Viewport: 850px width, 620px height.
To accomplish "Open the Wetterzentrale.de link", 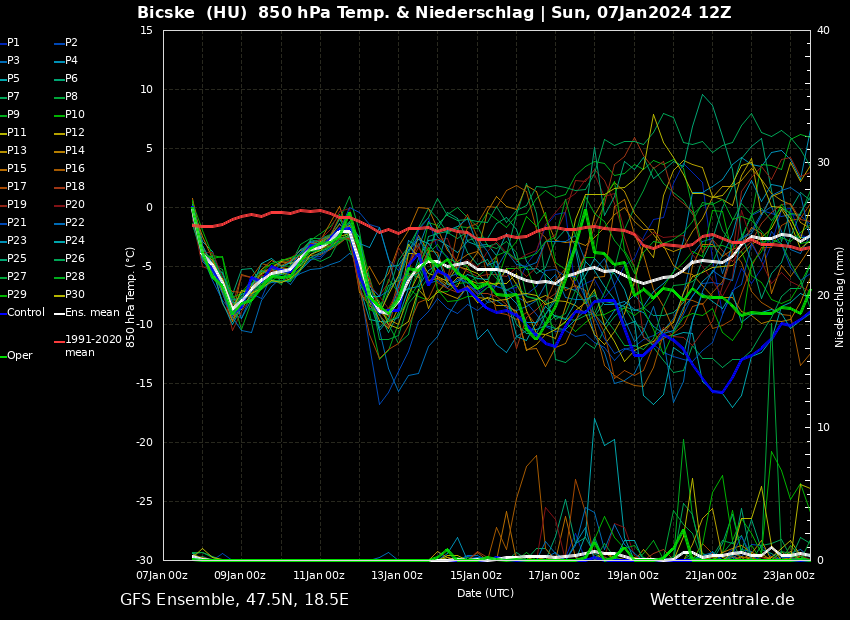I will tap(722, 600).
